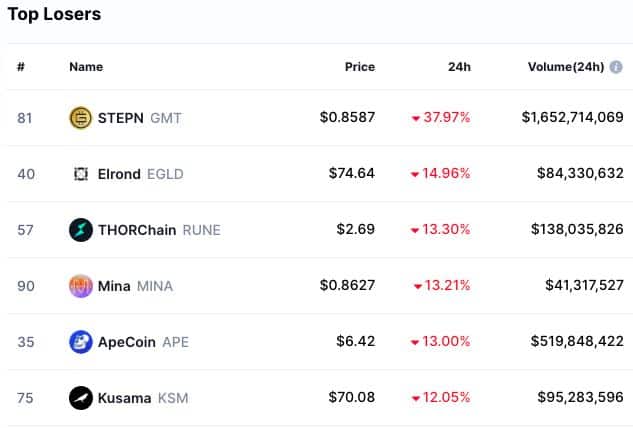633x428 pixels.
Task: Click the STEPN gold coin icon
Action: point(81,118)
